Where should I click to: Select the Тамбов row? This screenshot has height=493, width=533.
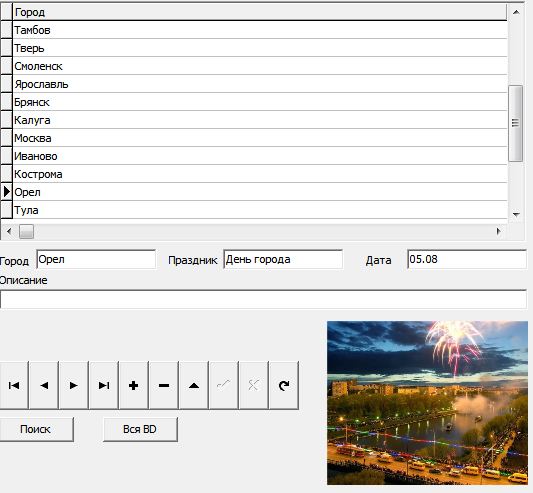[260, 30]
